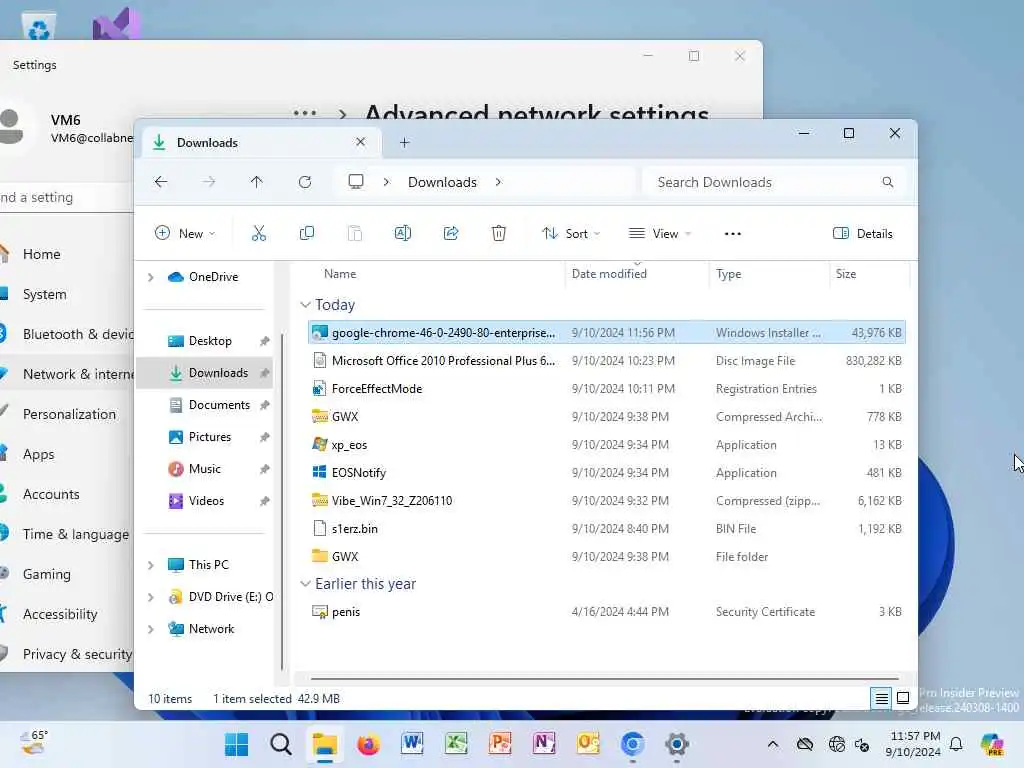The width and height of the screenshot is (1024, 768).
Task: Open Personalization in Settings sidebar
Action: (x=69, y=414)
